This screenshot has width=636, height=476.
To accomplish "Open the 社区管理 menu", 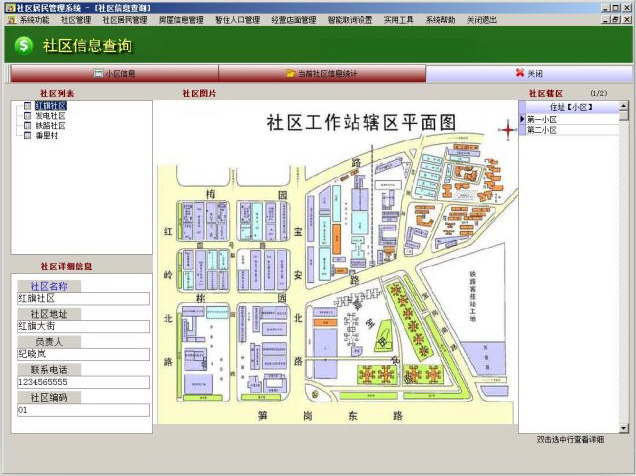I will click(76, 20).
